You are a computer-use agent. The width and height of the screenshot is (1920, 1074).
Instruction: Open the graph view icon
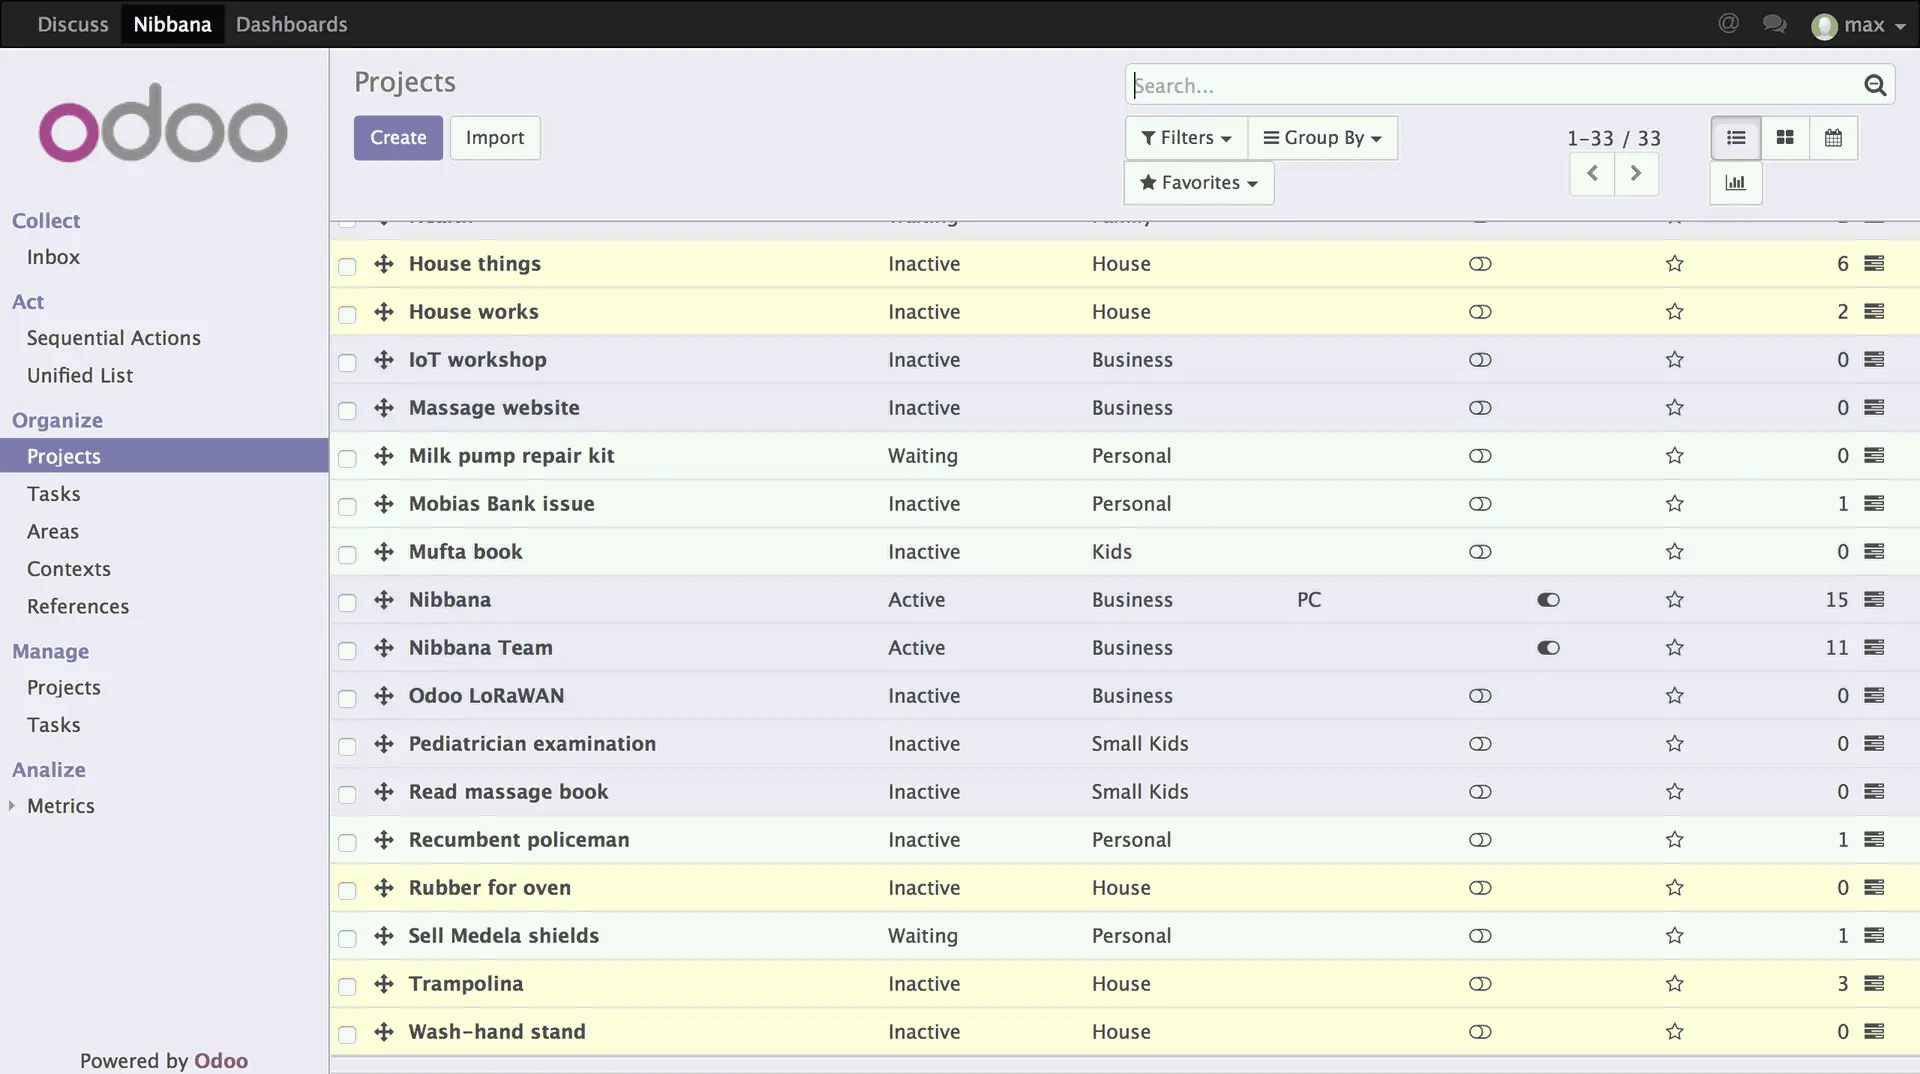coord(1735,183)
